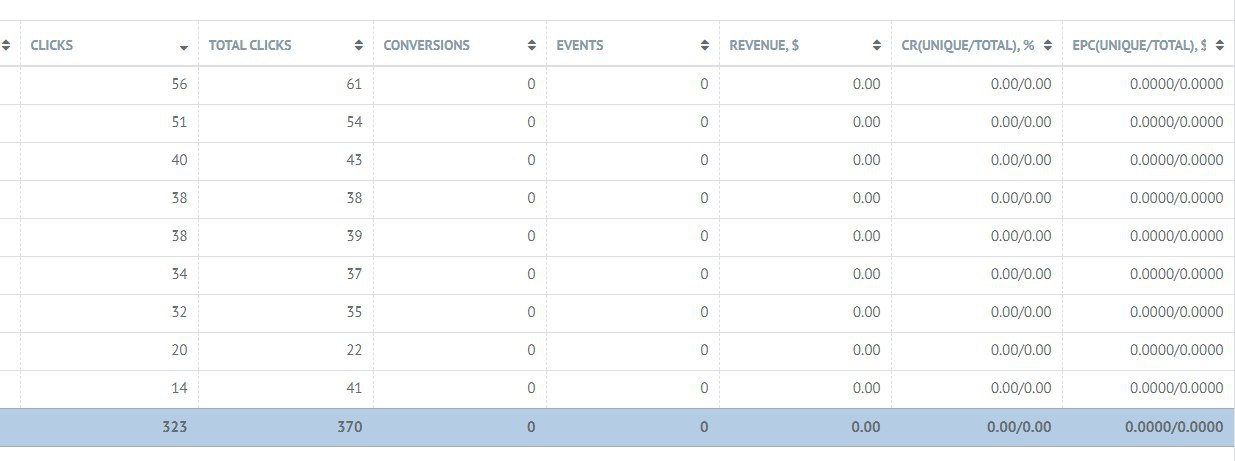1235x461 pixels.
Task: Click the sort arrows next to EVENTS
Action: coord(704,45)
